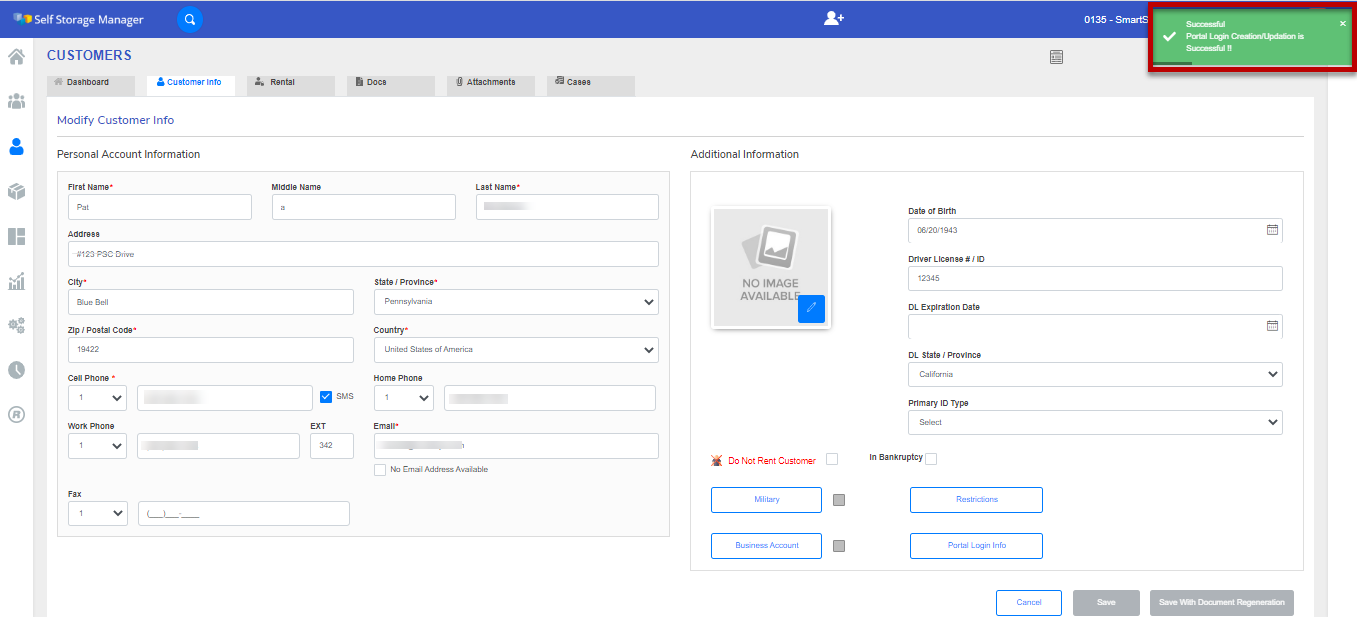Open the Date of Birth calendar icon
1357x617 pixels.
pyautogui.click(x=1272, y=230)
